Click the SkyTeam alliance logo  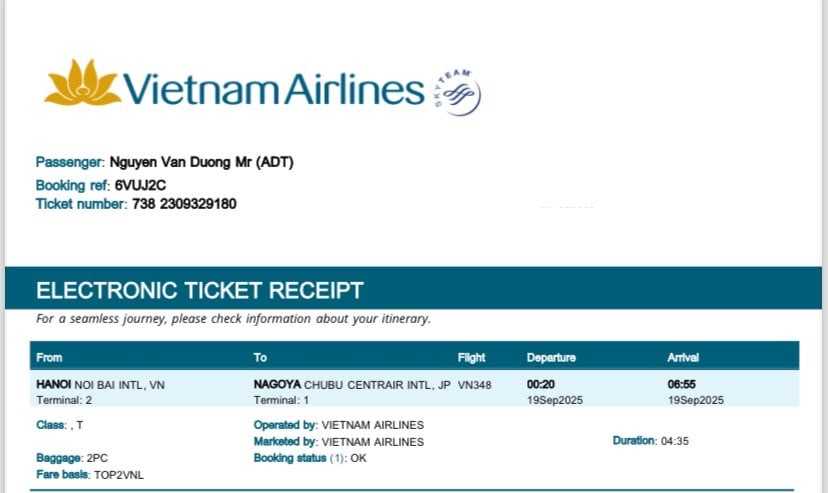click(458, 92)
